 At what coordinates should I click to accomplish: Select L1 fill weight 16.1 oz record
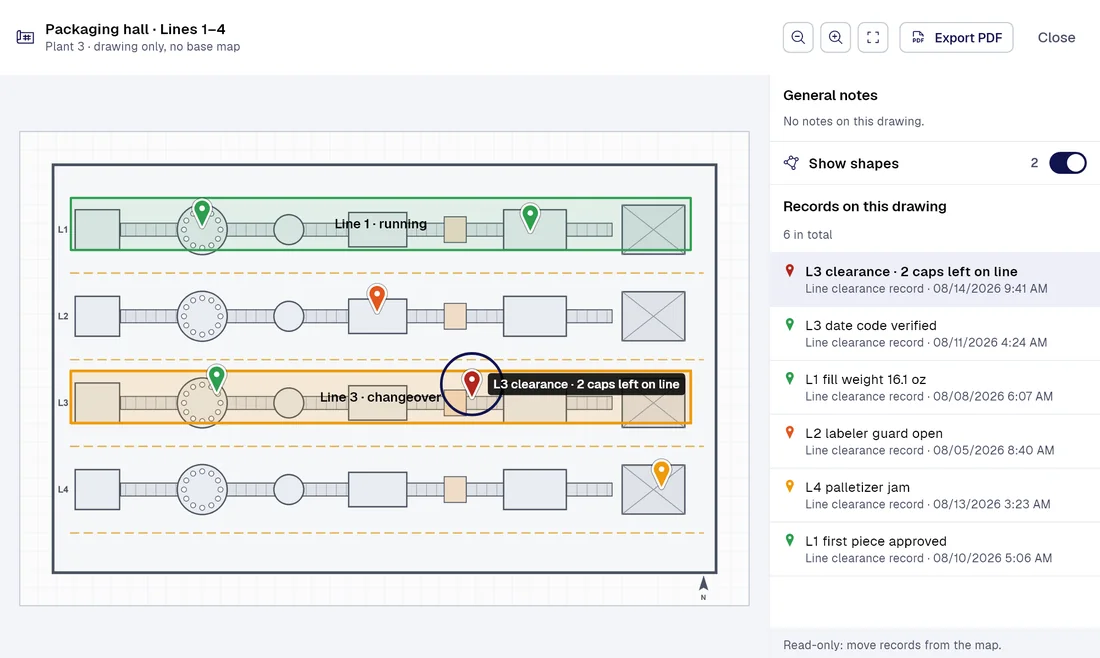pyautogui.click(x=934, y=387)
